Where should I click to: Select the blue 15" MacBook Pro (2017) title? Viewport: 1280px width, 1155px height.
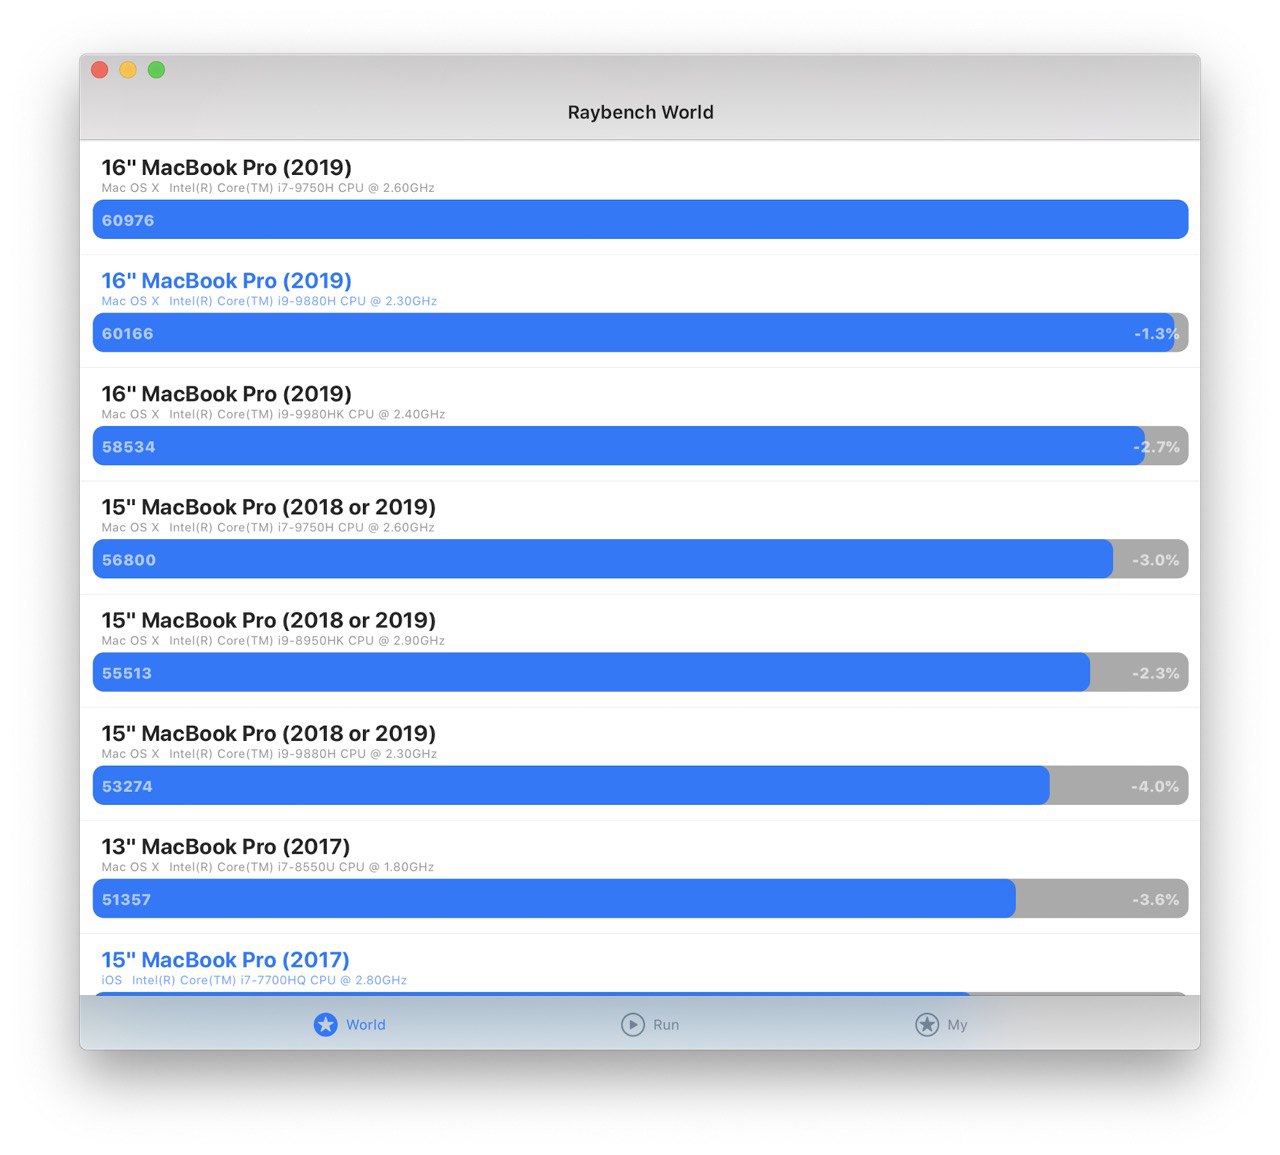[x=226, y=959]
